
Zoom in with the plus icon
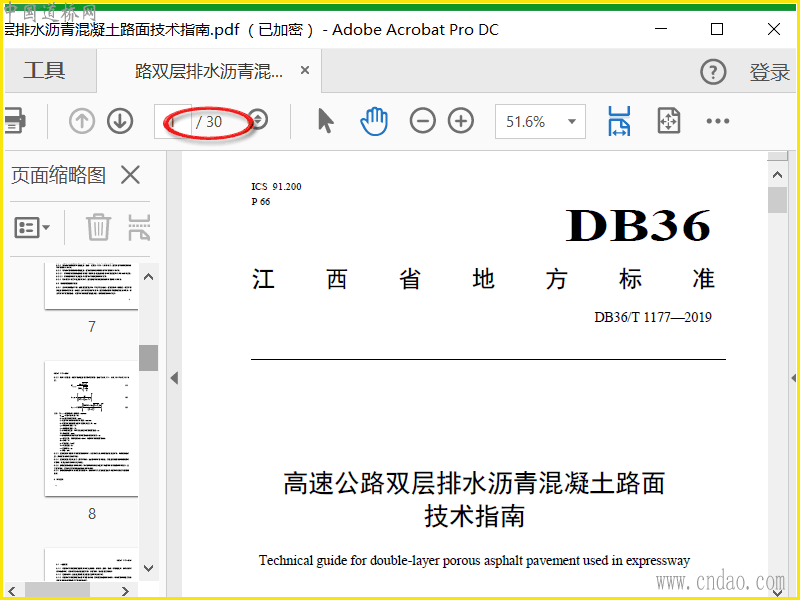click(461, 121)
